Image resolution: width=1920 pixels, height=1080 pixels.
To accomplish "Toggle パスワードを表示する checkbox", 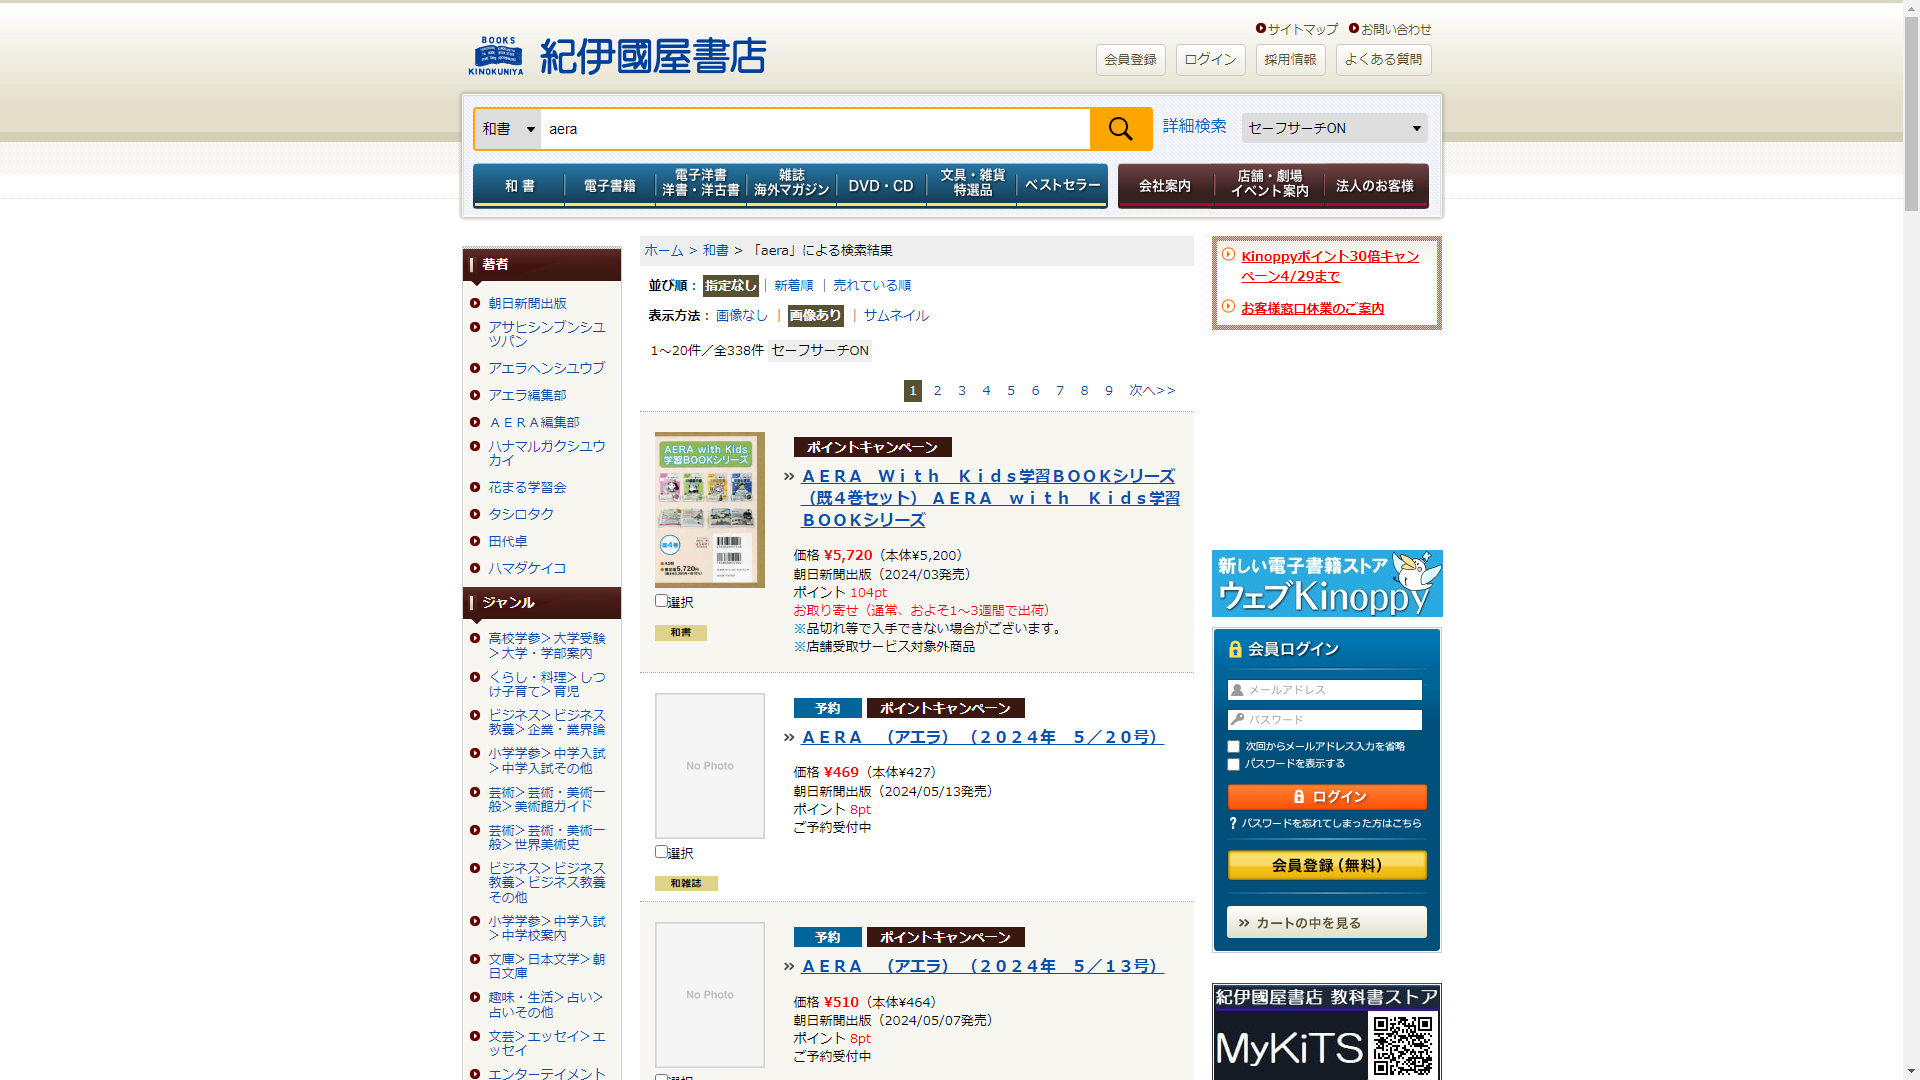I will click(x=1233, y=765).
